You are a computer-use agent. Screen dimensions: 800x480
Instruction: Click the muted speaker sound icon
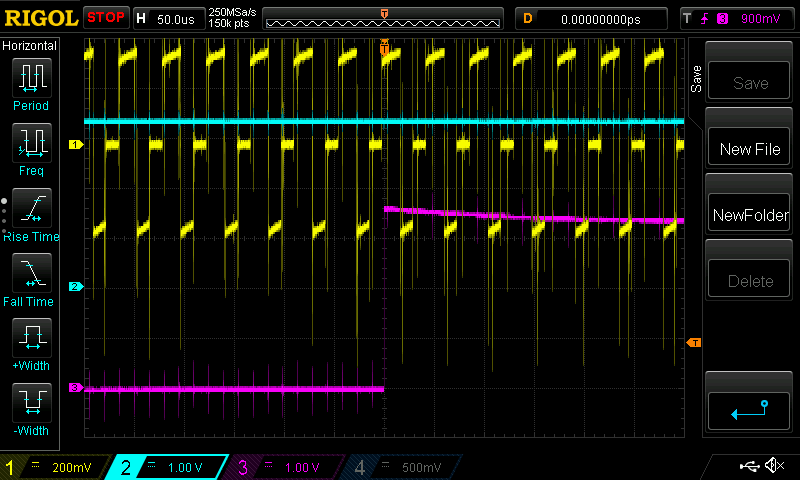[774, 465]
